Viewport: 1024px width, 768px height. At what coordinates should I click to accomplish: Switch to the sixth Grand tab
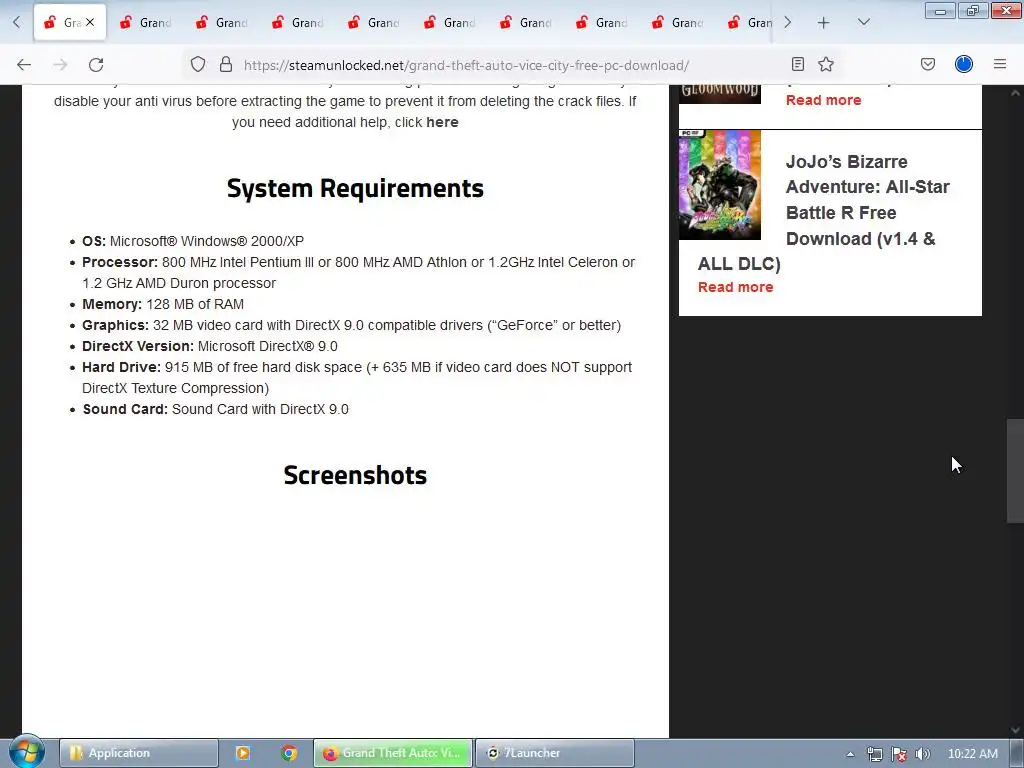click(x=449, y=23)
